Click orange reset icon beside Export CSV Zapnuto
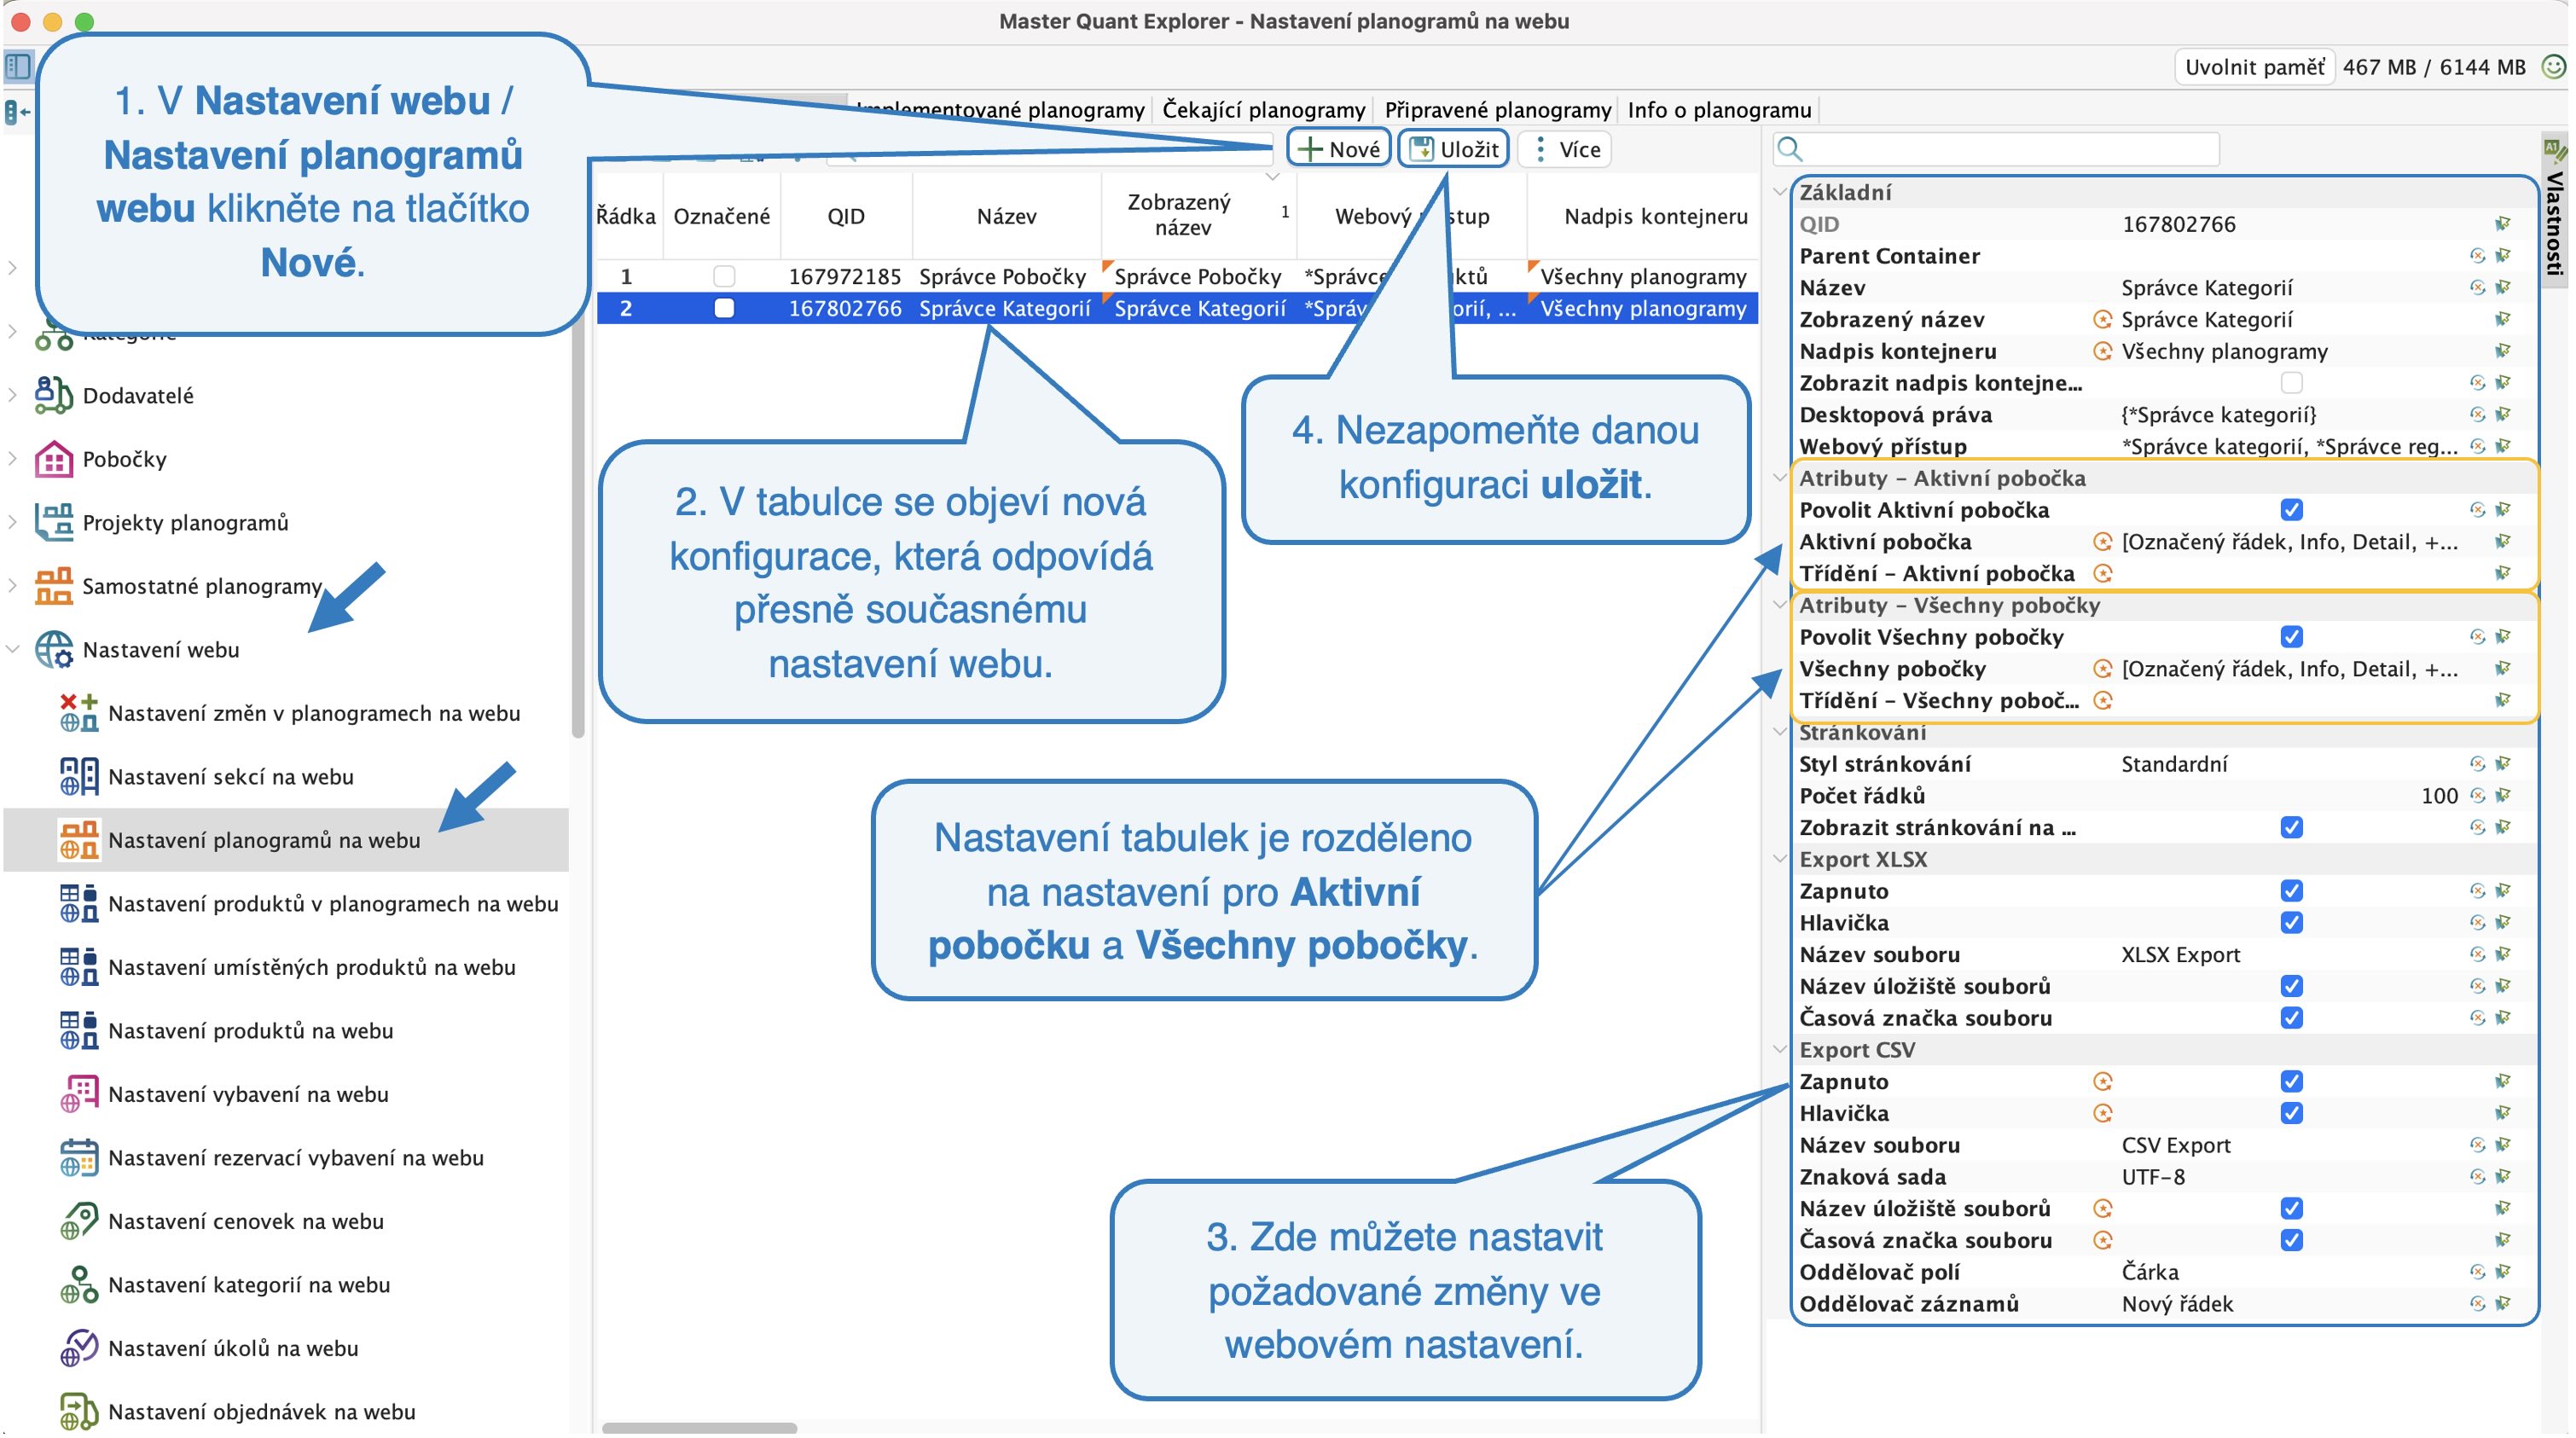The image size is (2576, 1438). click(x=2102, y=1081)
